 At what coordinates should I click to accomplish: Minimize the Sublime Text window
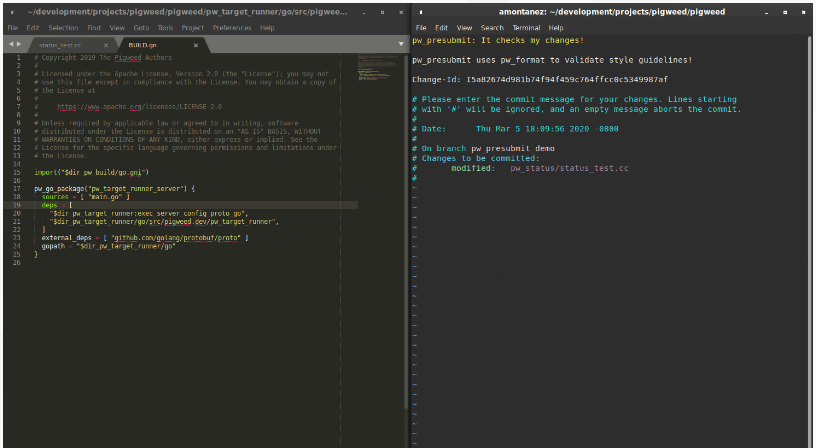[x=364, y=12]
